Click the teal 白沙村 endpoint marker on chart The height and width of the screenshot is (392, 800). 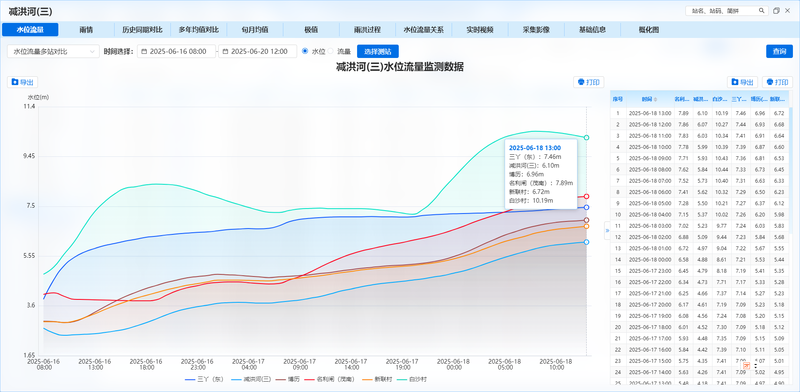click(587, 138)
